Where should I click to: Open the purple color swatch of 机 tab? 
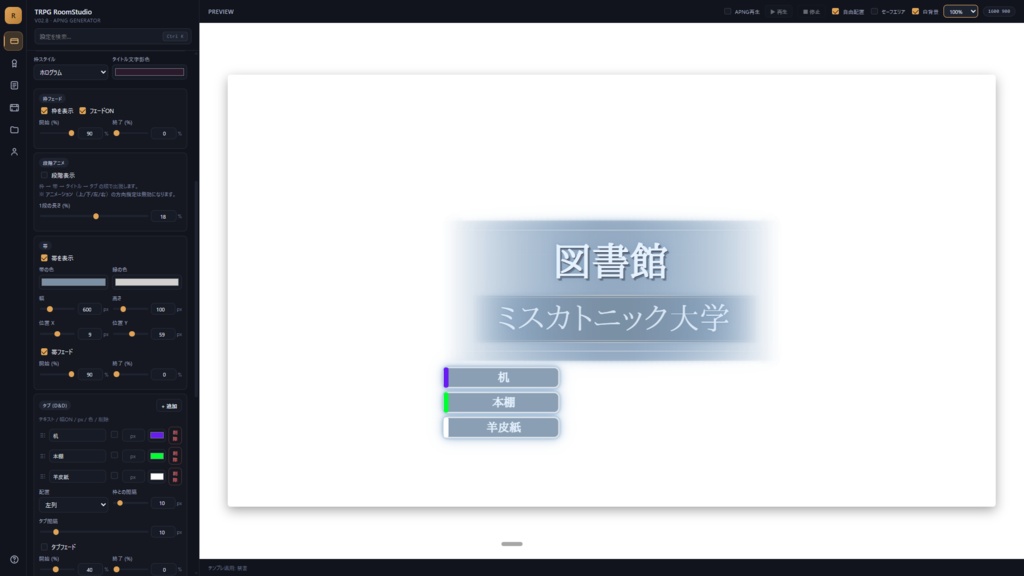click(x=157, y=436)
